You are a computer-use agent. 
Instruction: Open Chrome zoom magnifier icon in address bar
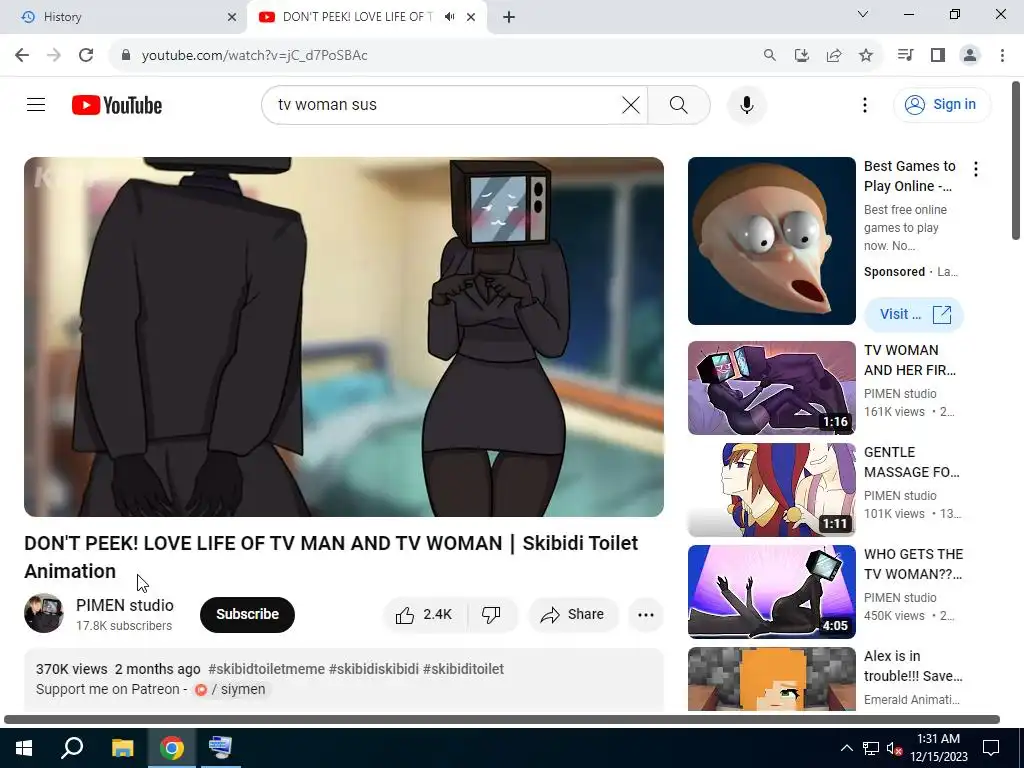[770, 55]
